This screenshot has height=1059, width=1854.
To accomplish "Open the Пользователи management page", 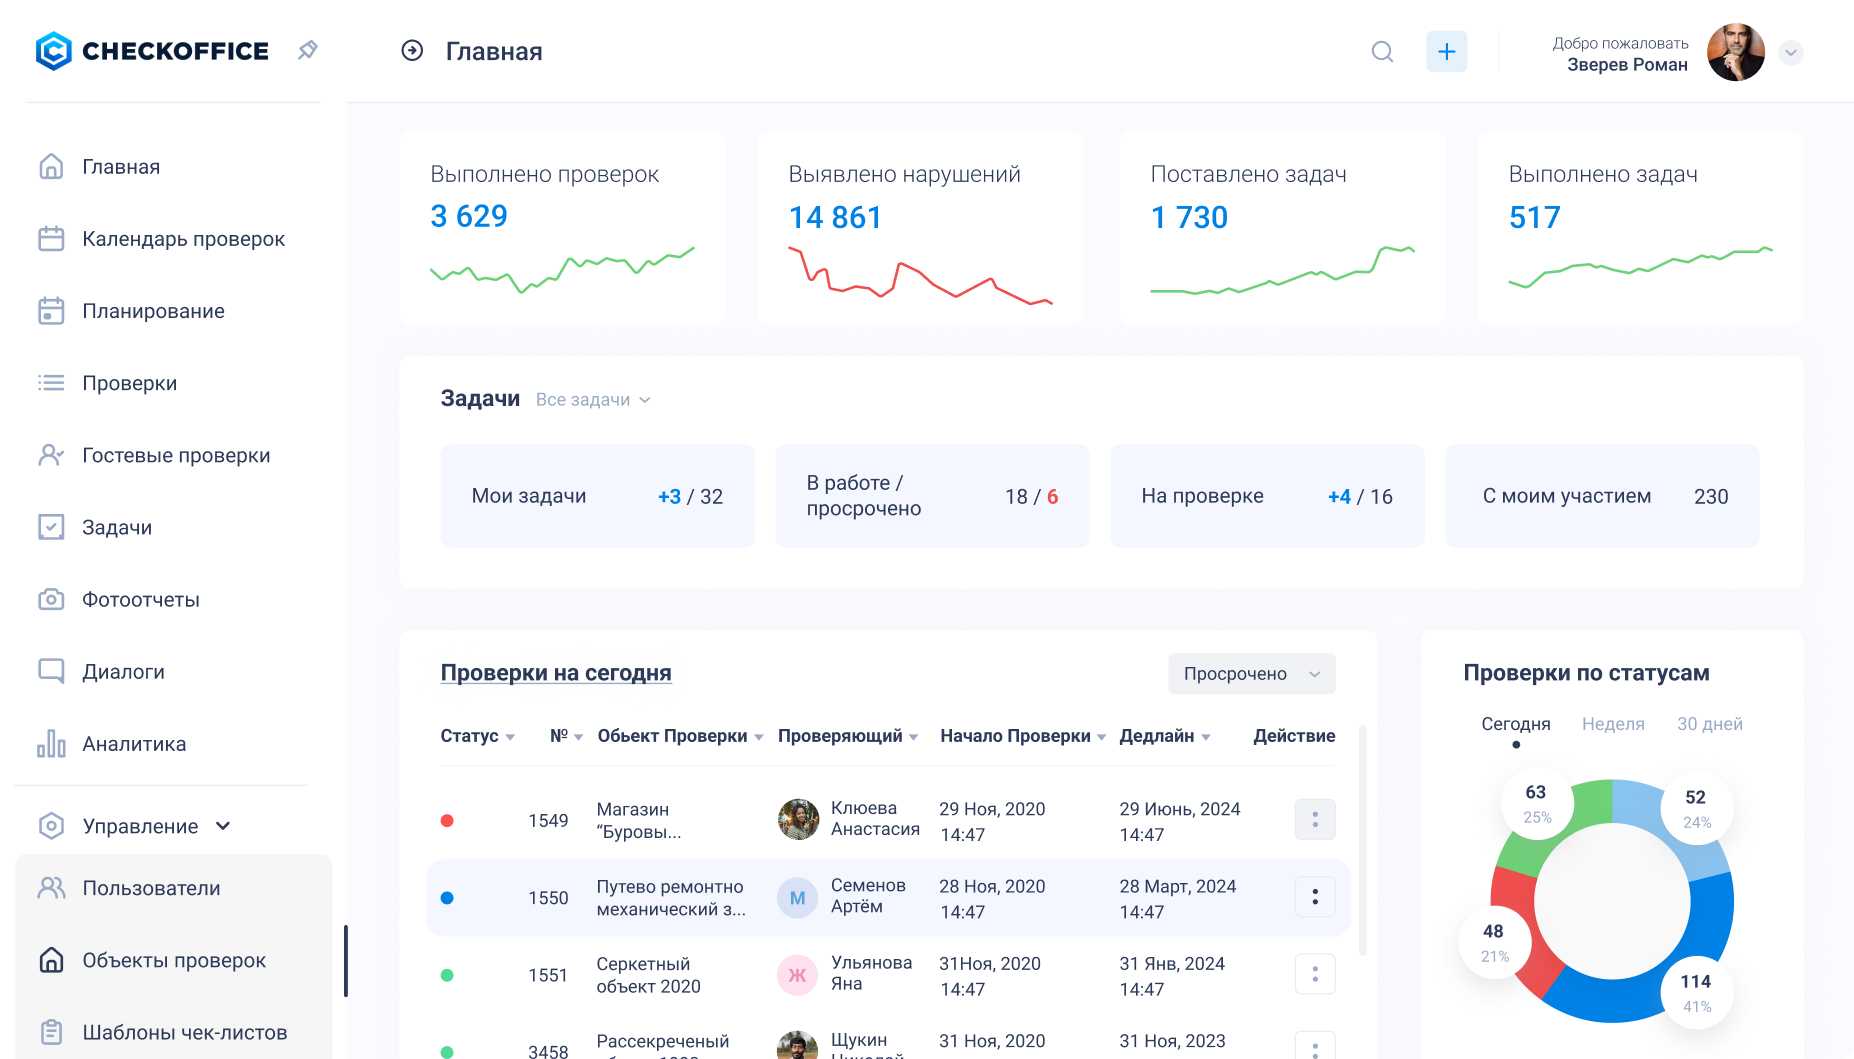I will [152, 887].
